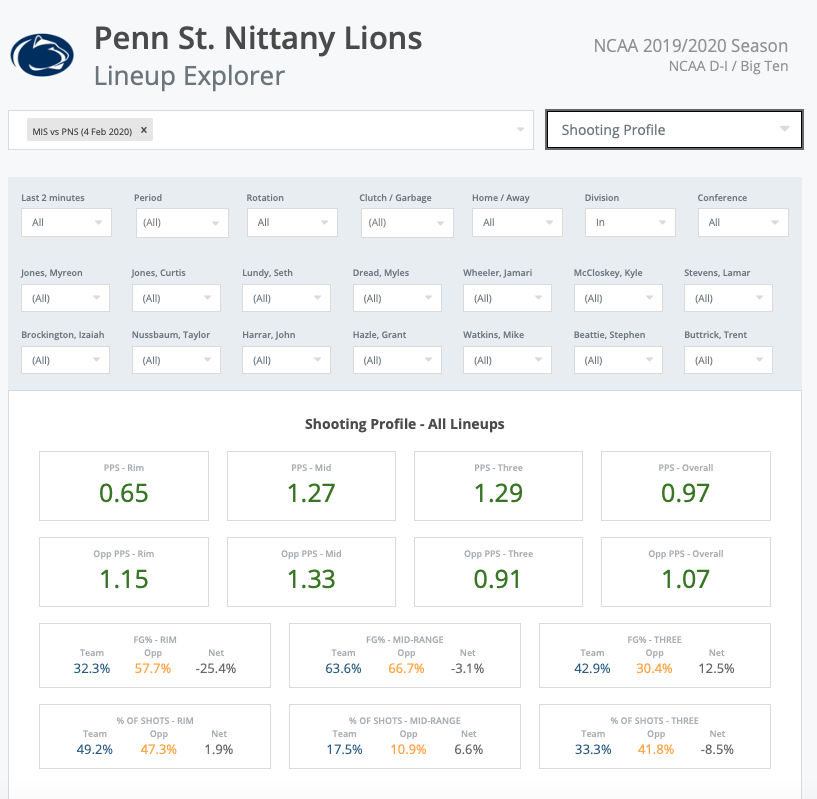
Task: Open the Clutch / Garbage filter
Action: 407,223
